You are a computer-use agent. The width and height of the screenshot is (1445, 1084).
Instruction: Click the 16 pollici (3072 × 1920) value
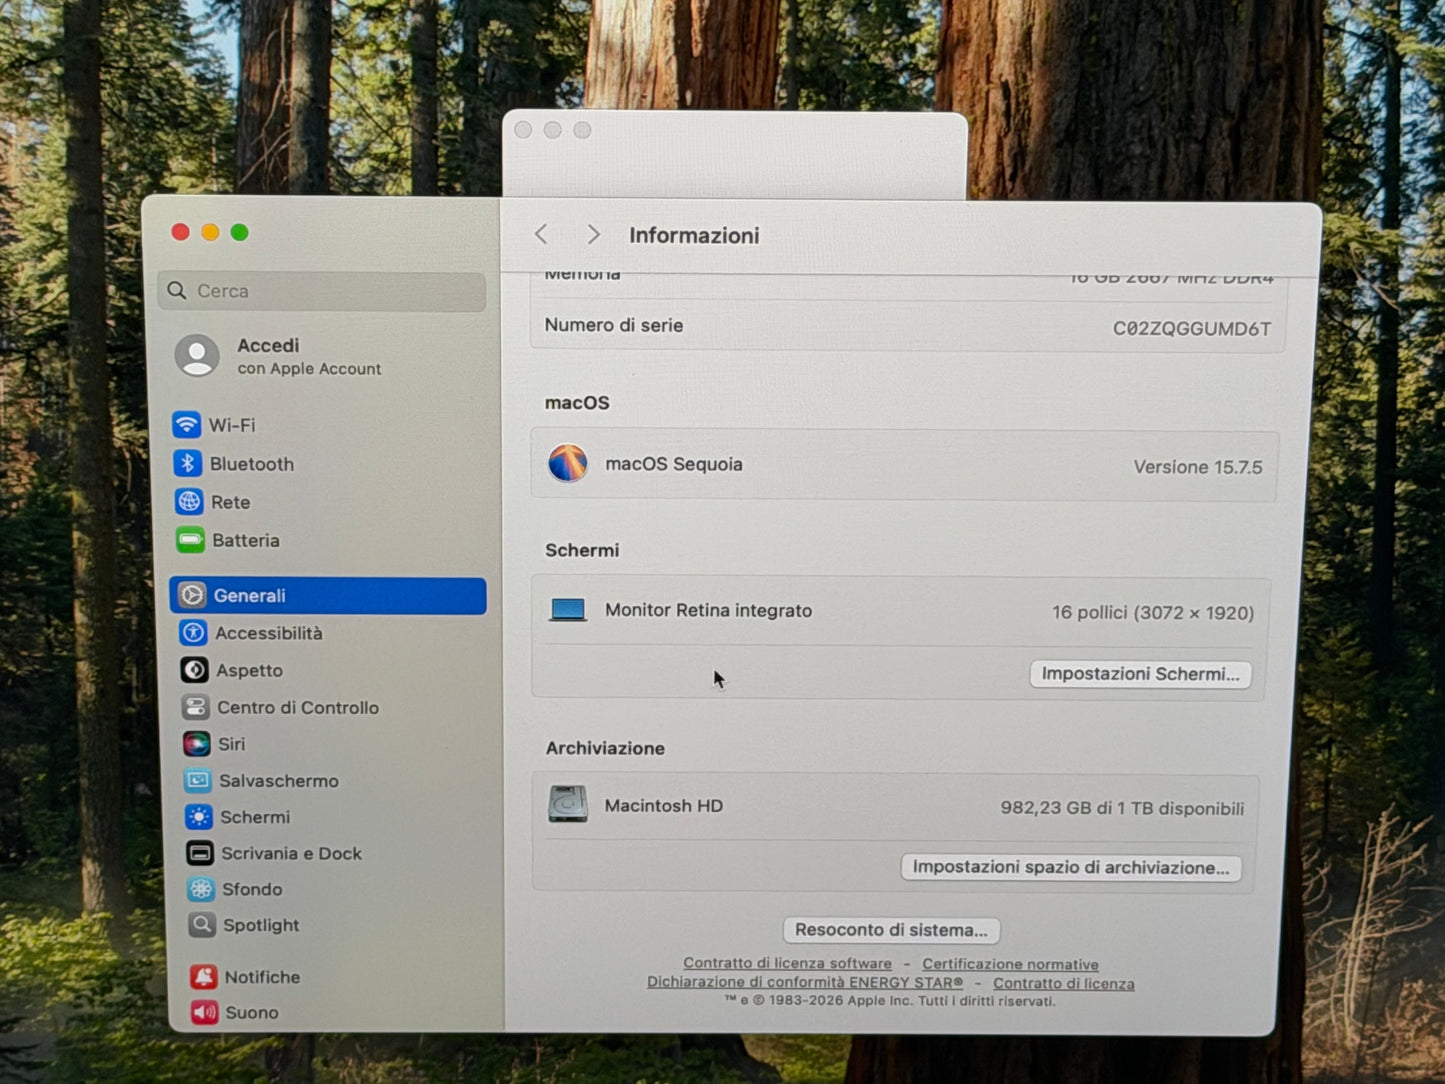click(1153, 612)
